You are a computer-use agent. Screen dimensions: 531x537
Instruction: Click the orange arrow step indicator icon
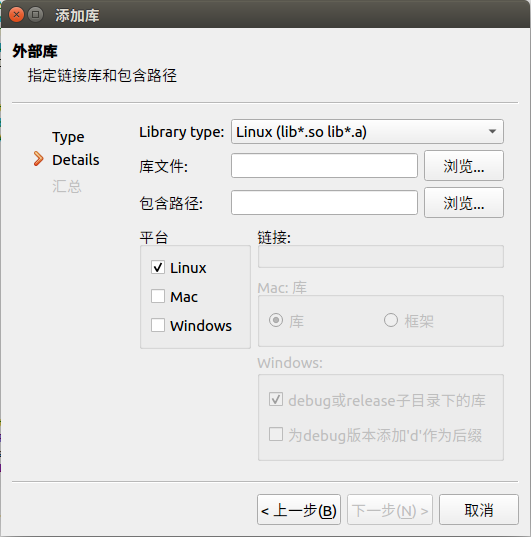tap(39, 159)
